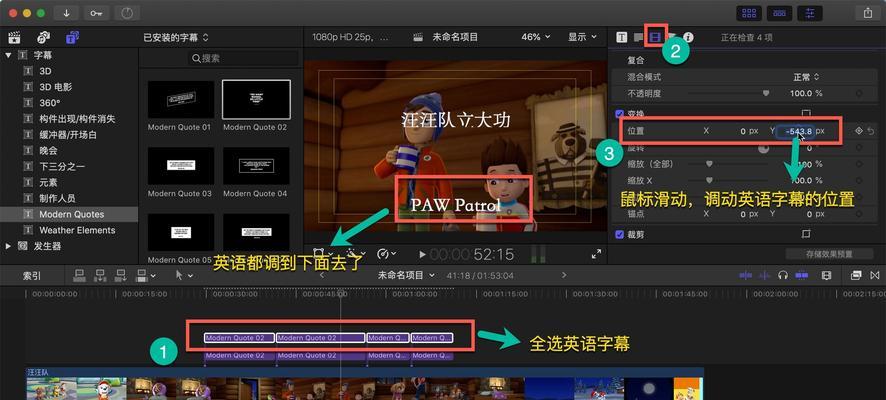Click the import media arrow button
This screenshot has width=886, height=400.
(67, 12)
